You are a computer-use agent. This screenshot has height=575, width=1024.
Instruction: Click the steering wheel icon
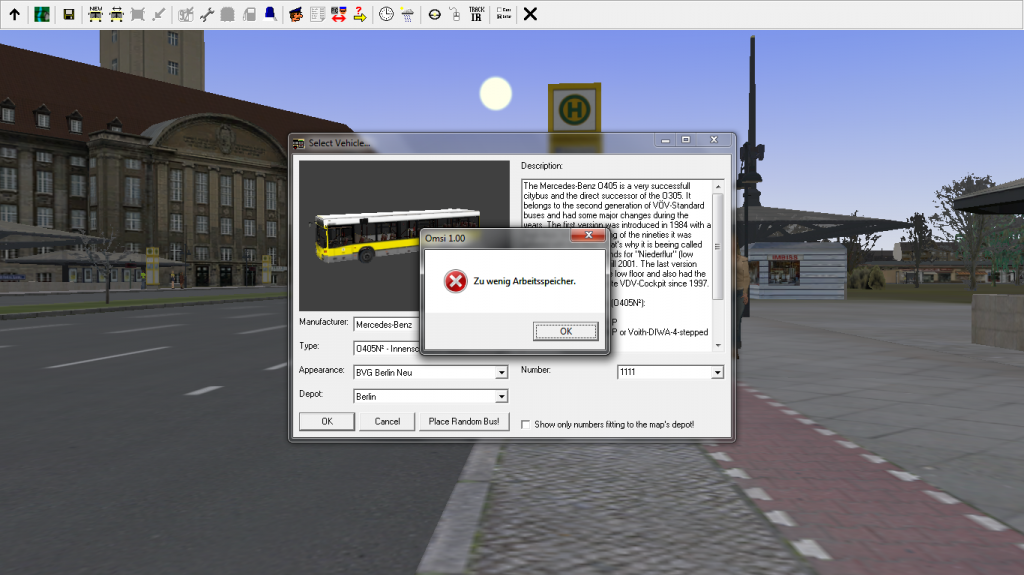(434, 14)
